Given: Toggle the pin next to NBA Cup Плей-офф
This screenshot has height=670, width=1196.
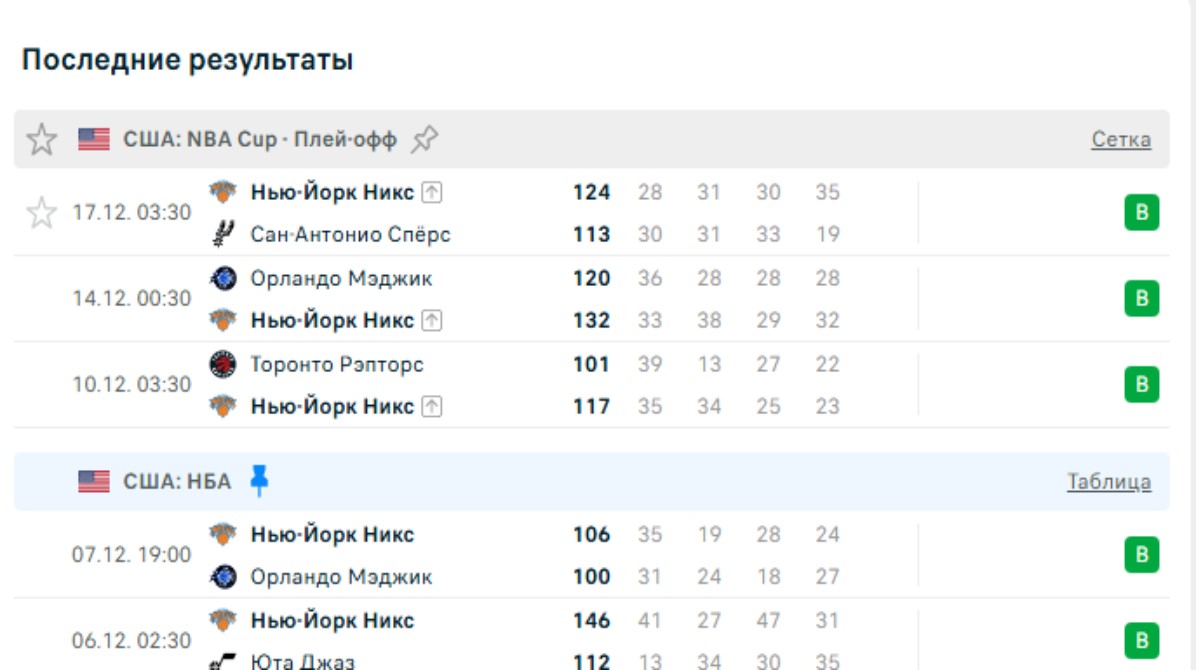Looking at the screenshot, I should [425, 140].
